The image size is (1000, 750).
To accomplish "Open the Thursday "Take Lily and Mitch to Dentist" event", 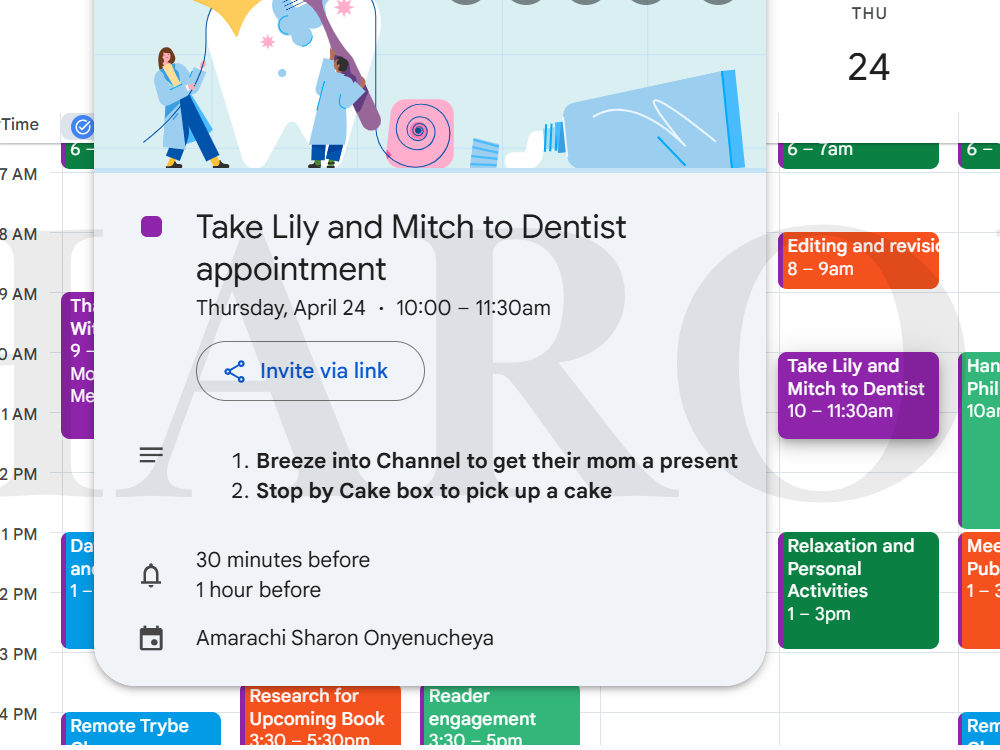I will tap(858, 395).
